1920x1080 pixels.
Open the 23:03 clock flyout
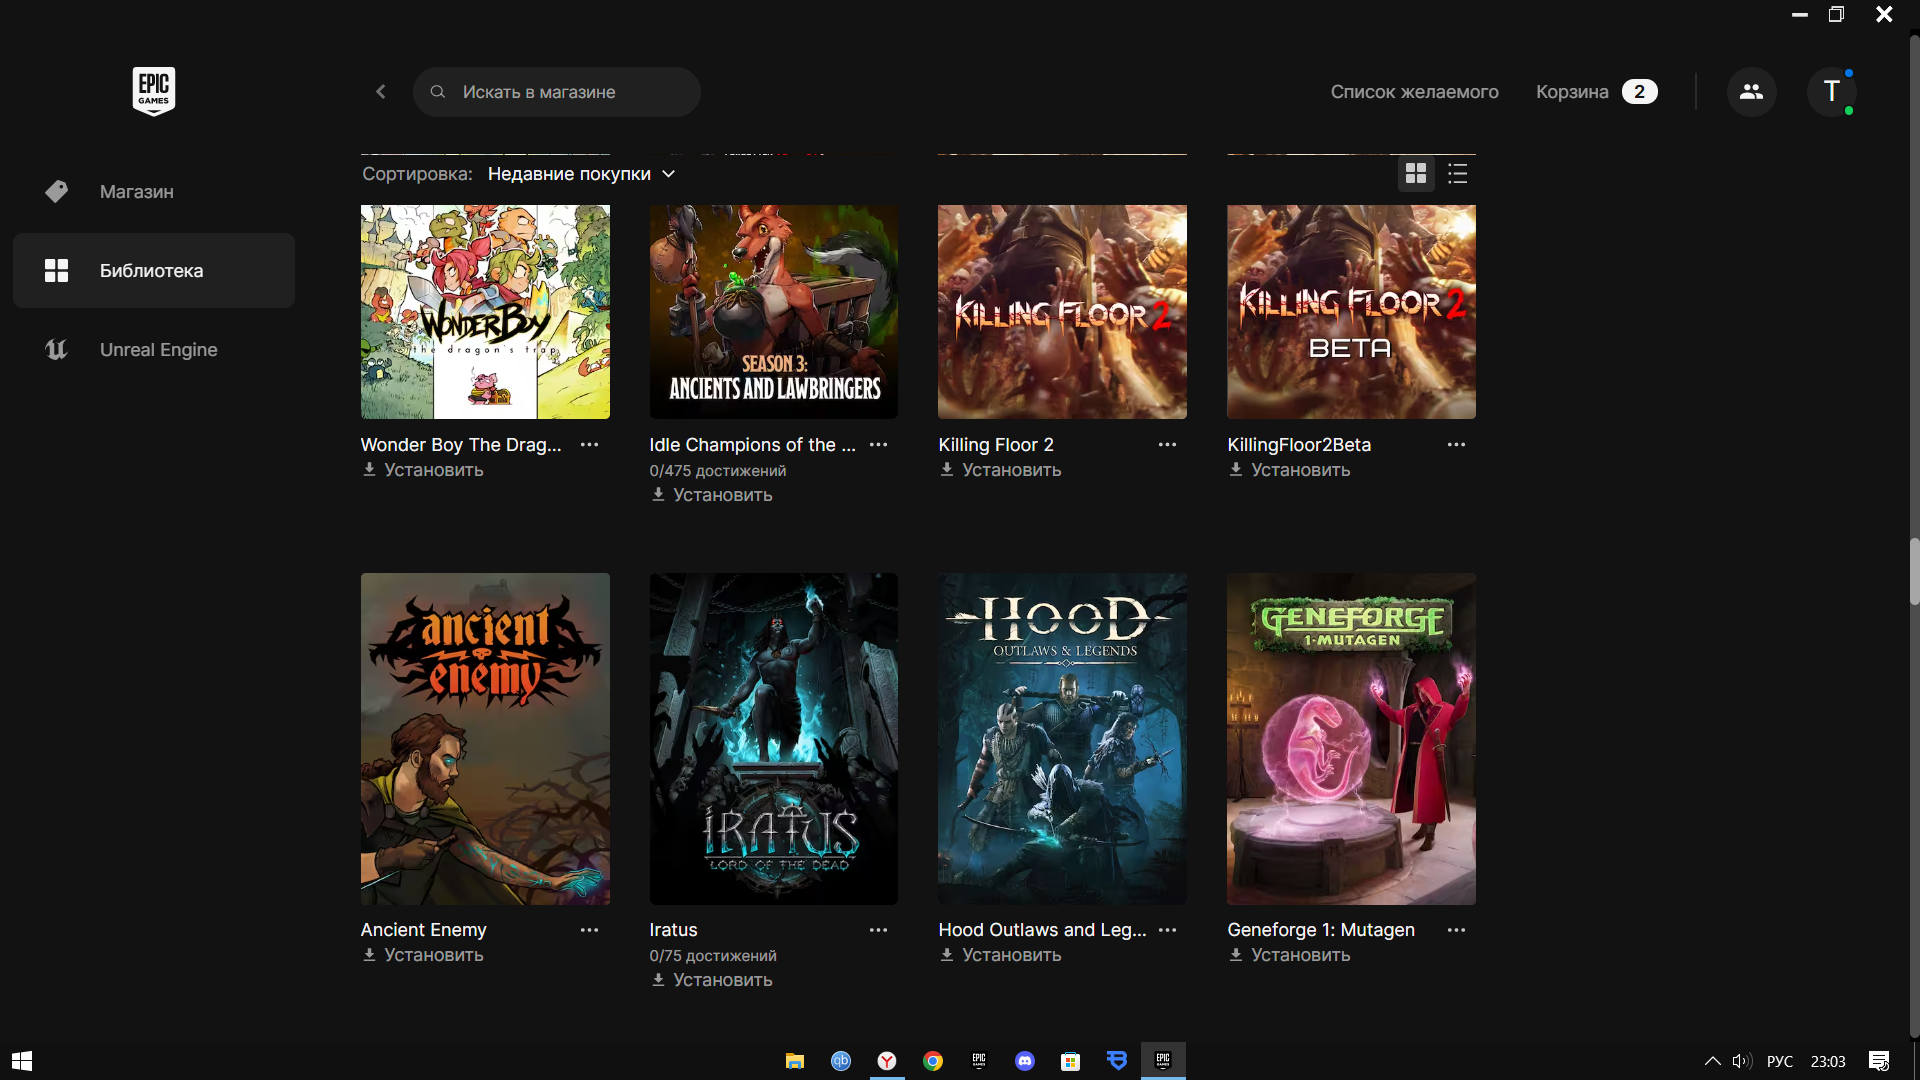1828,1061
